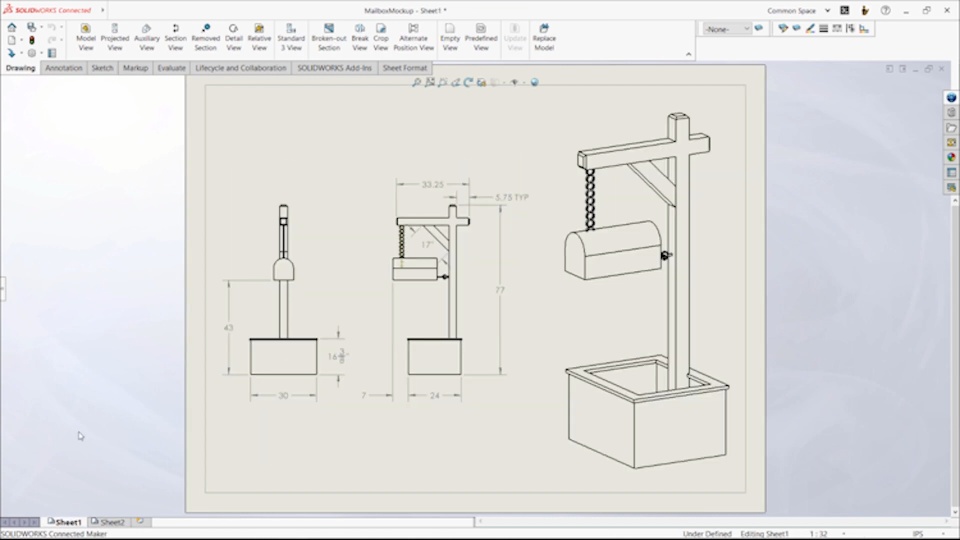Select the Sheet1 tab

[x=64, y=522]
